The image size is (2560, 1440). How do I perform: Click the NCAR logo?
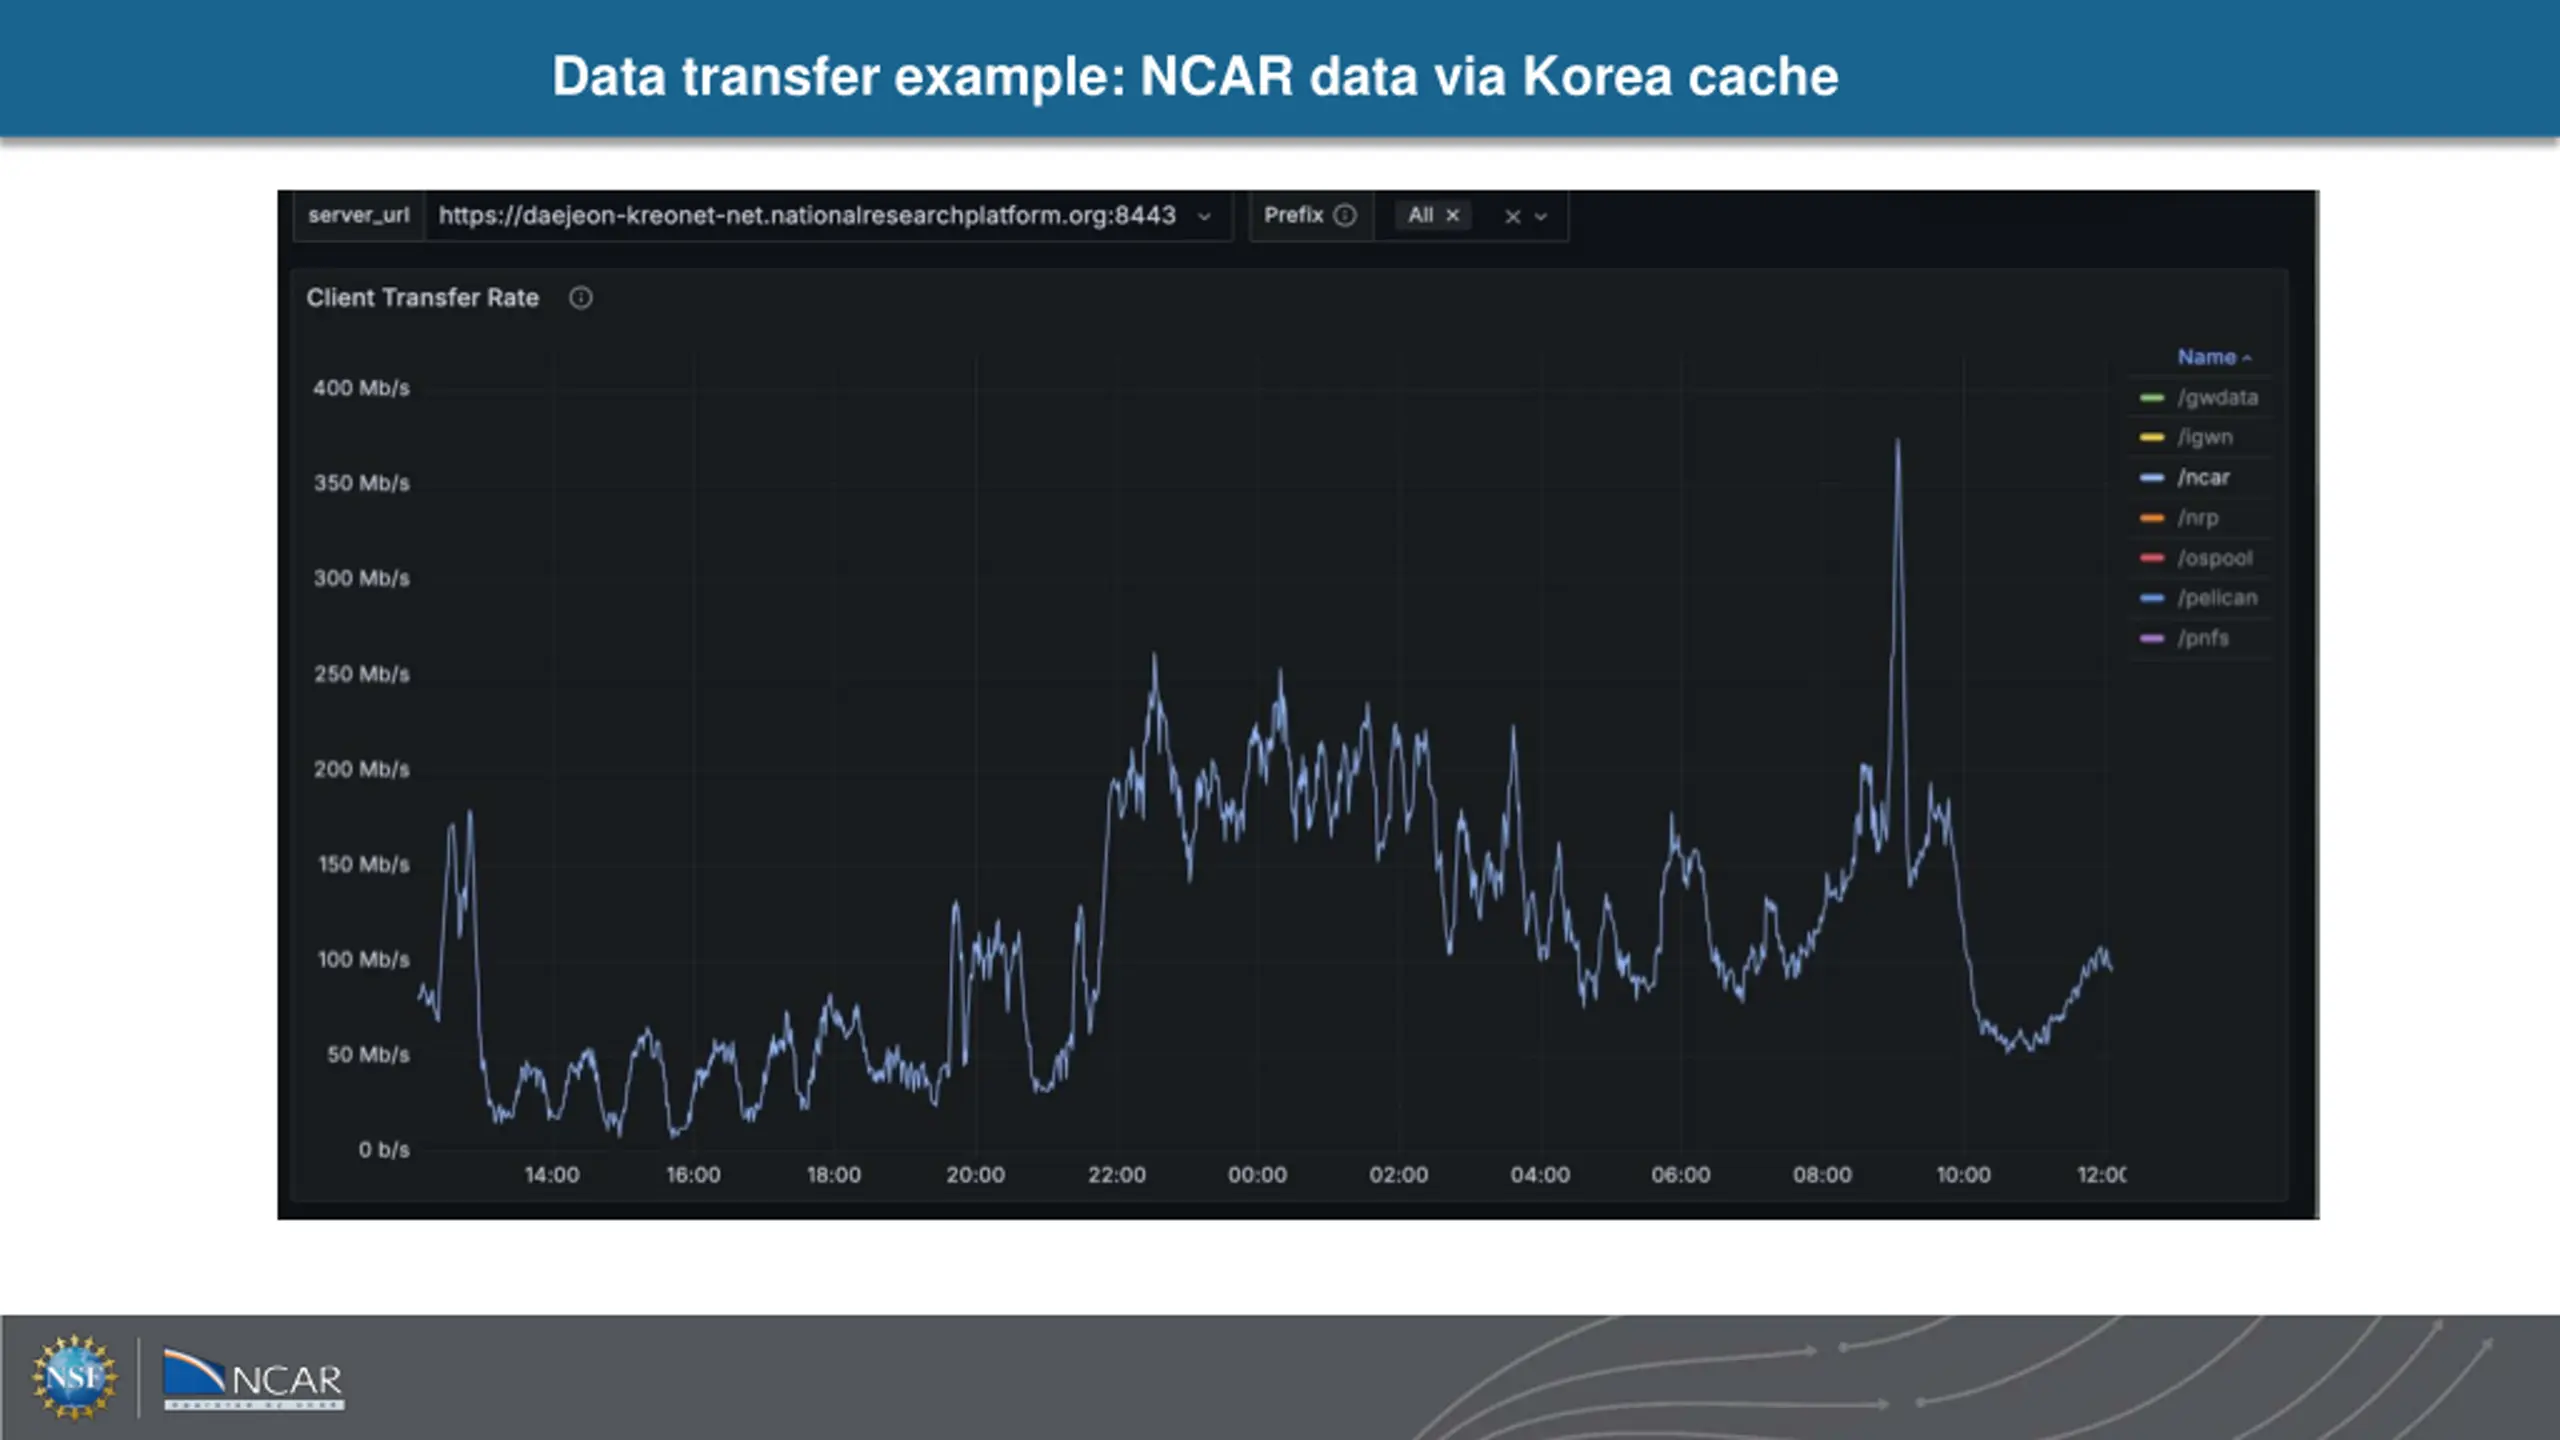pos(254,1380)
